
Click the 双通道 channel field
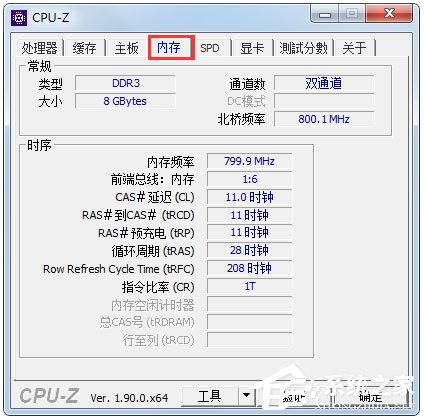[x=324, y=83]
